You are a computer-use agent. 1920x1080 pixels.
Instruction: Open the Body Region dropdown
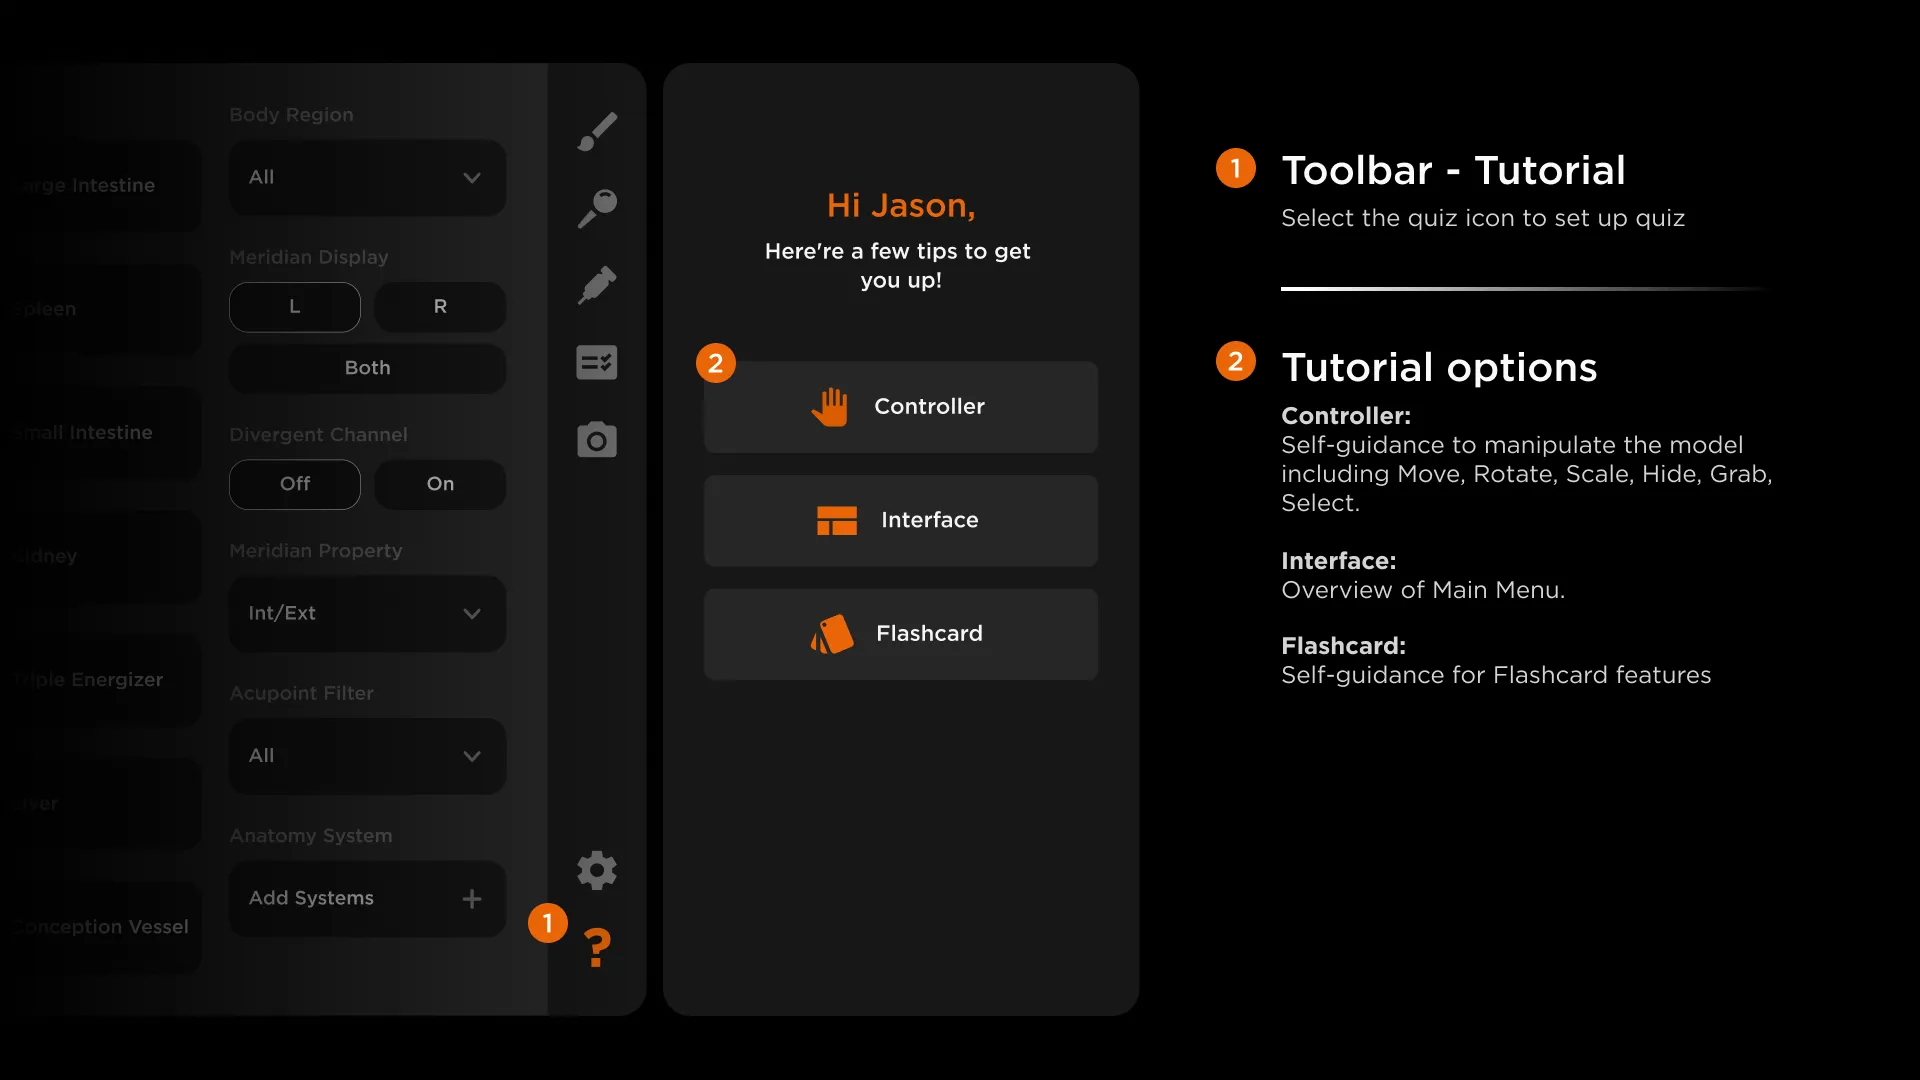[367, 178]
